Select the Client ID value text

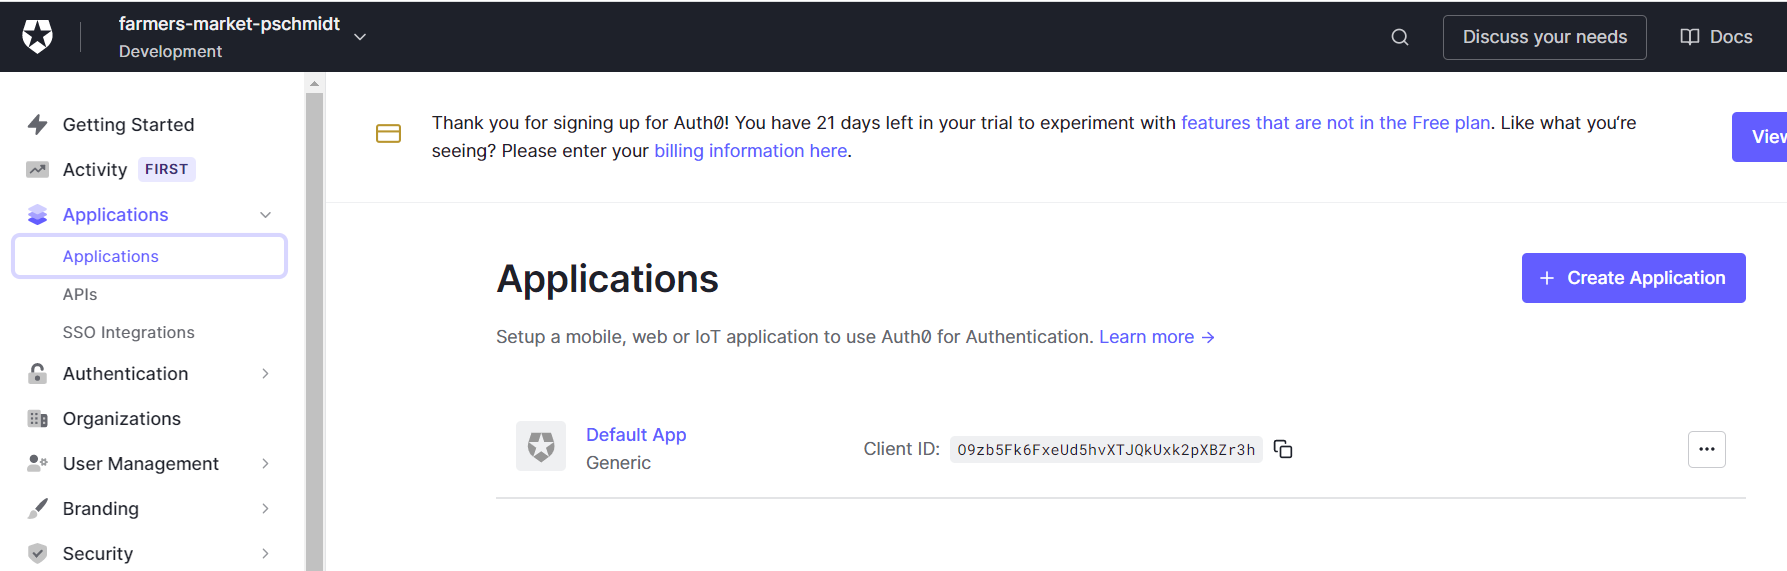pyautogui.click(x=1106, y=450)
